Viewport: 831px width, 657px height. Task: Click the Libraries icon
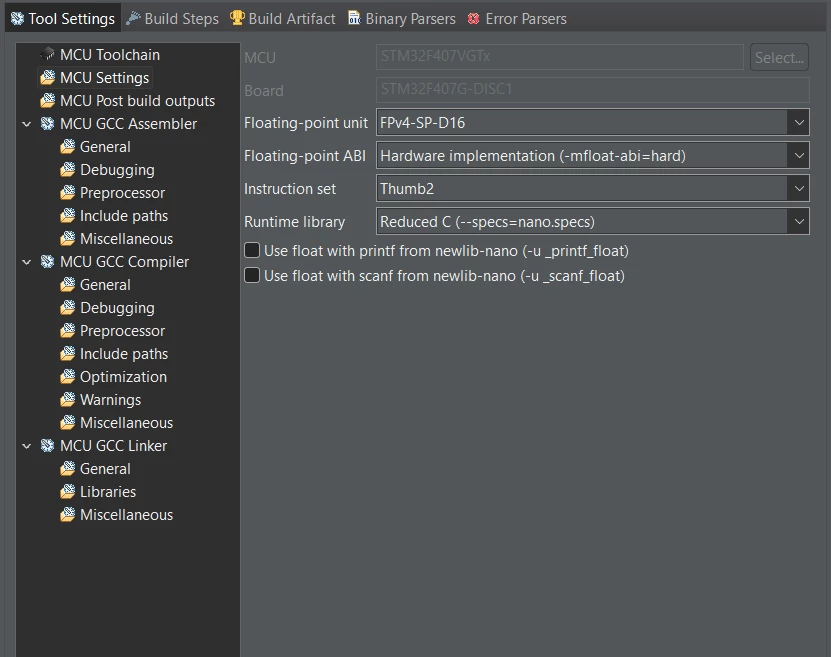pyautogui.click(x=67, y=492)
